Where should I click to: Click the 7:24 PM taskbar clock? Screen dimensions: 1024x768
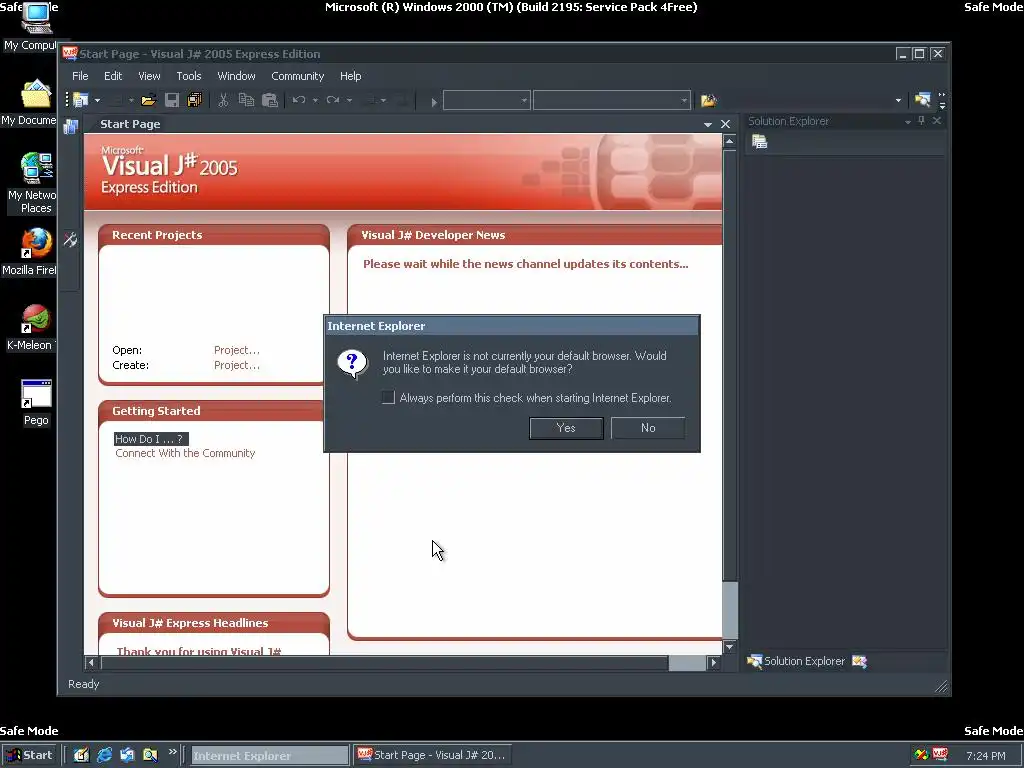(x=985, y=756)
